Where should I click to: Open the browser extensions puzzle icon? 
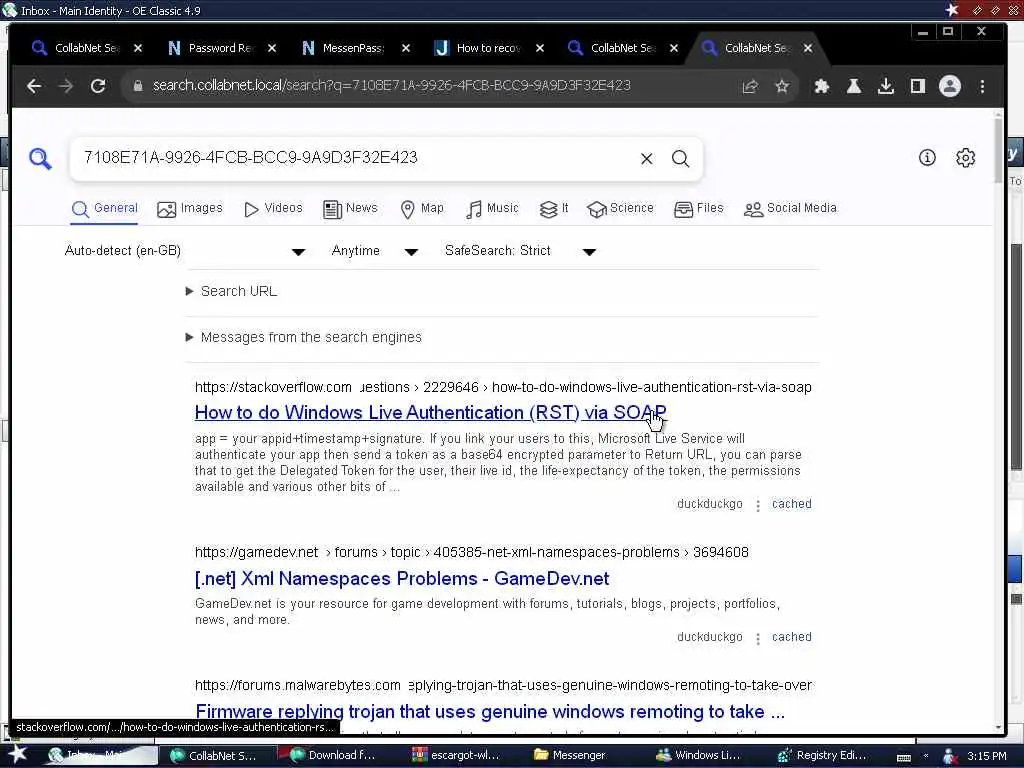[x=822, y=86]
